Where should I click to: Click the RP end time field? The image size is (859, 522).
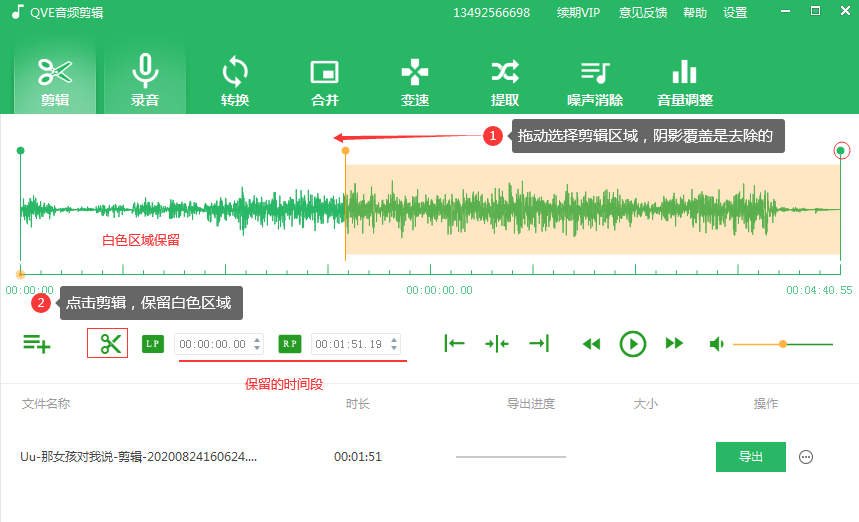[x=348, y=344]
